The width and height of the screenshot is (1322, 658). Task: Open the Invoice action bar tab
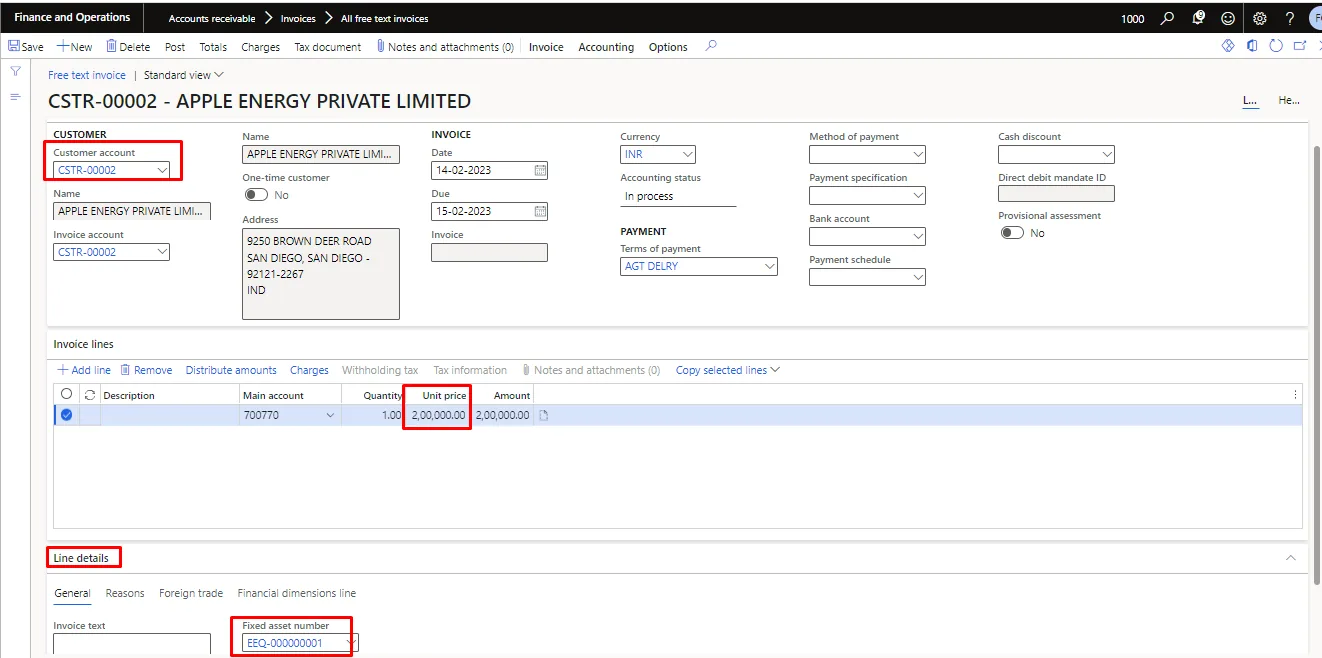[546, 47]
